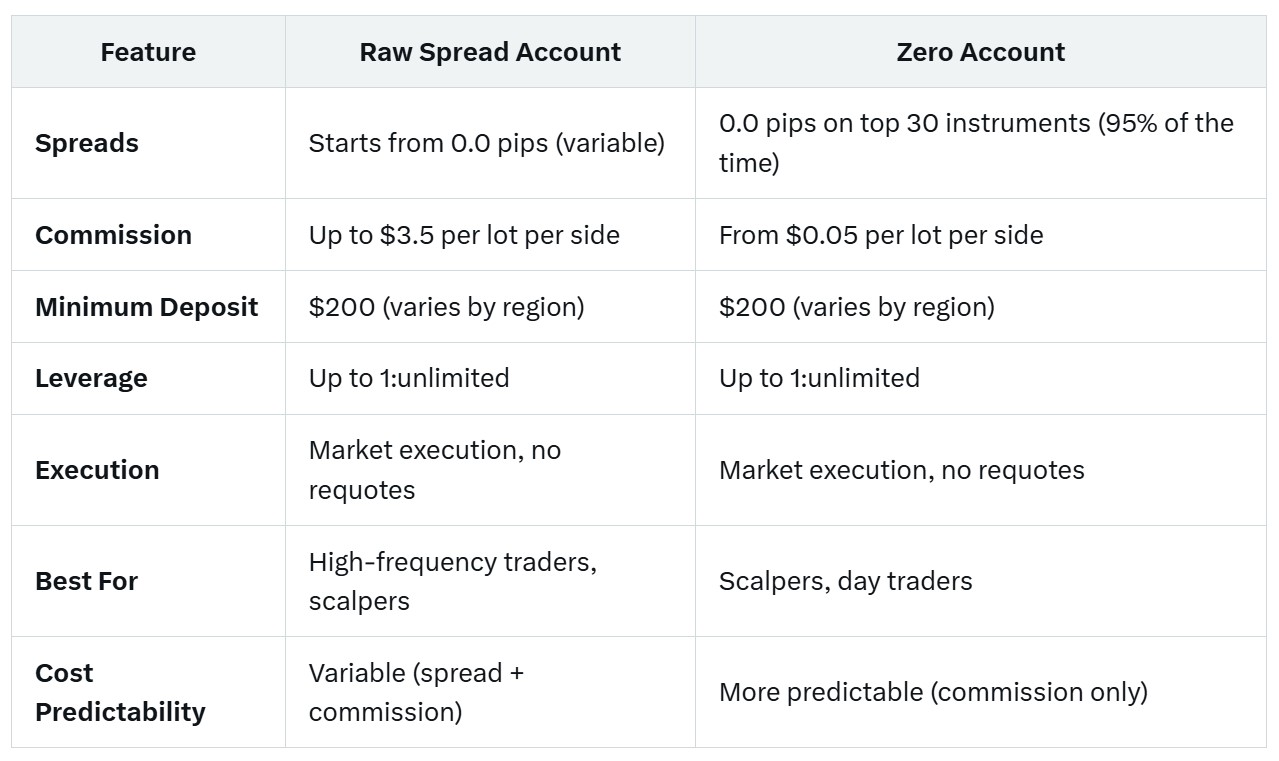The height and width of the screenshot is (761, 1279).
Task: Select the Execution row label
Action: 97,470
